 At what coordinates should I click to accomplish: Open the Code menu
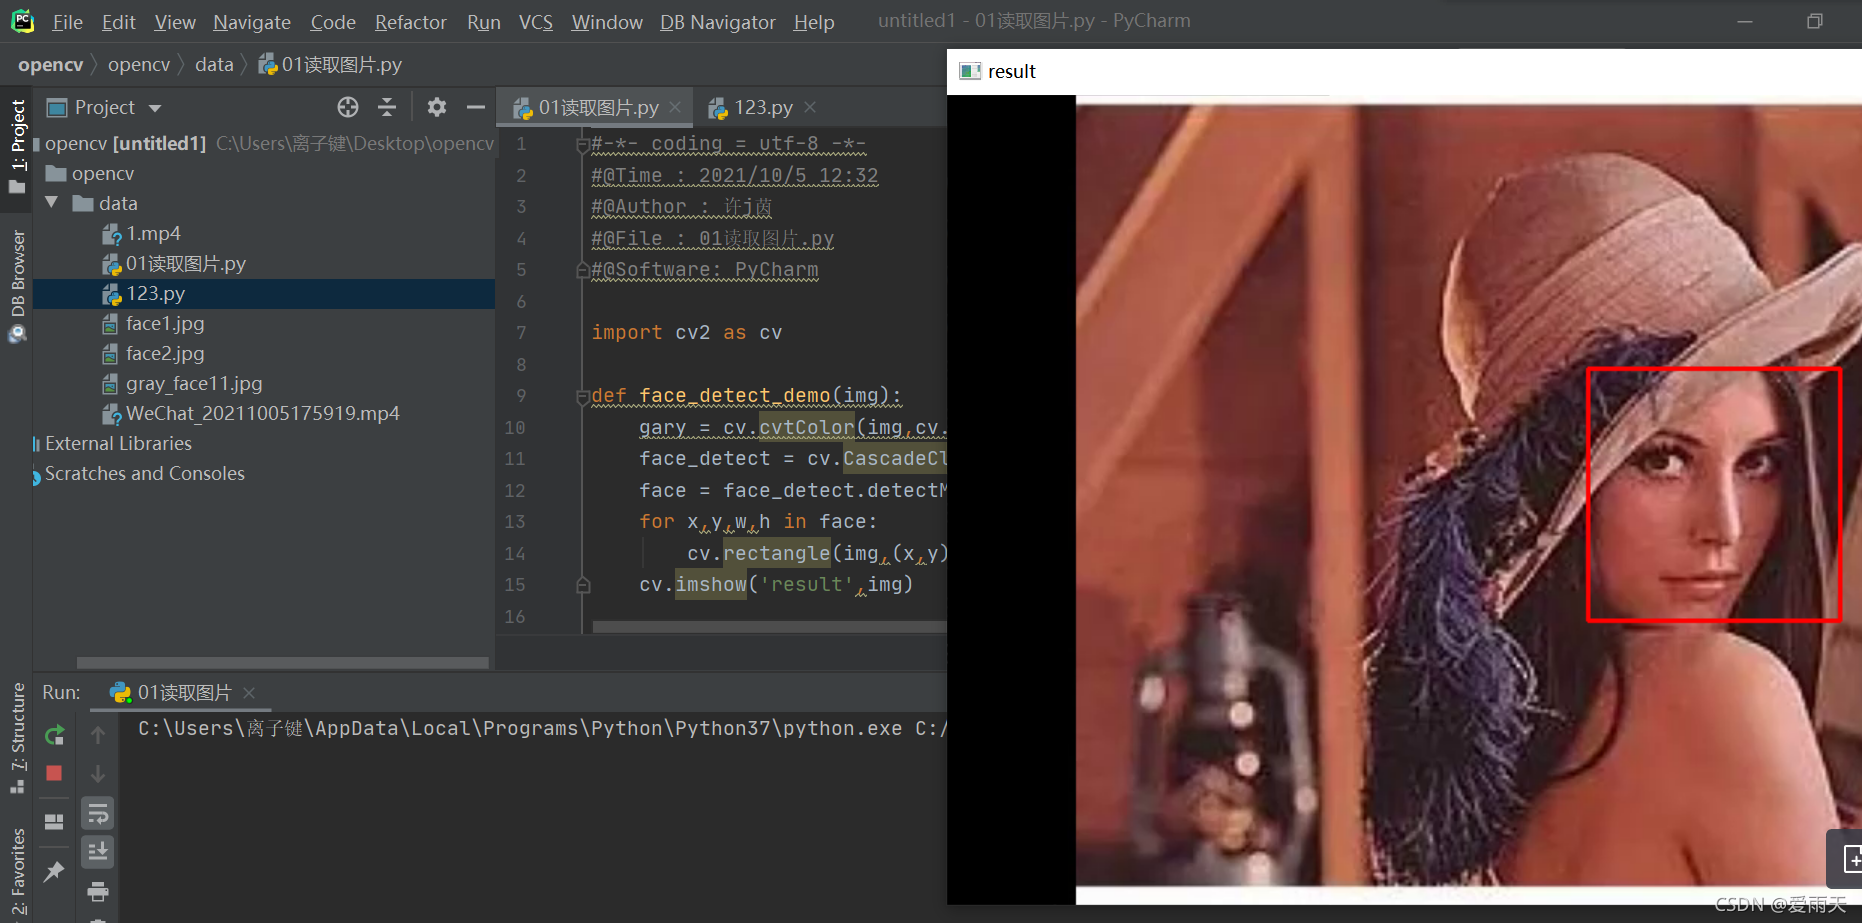(x=333, y=22)
